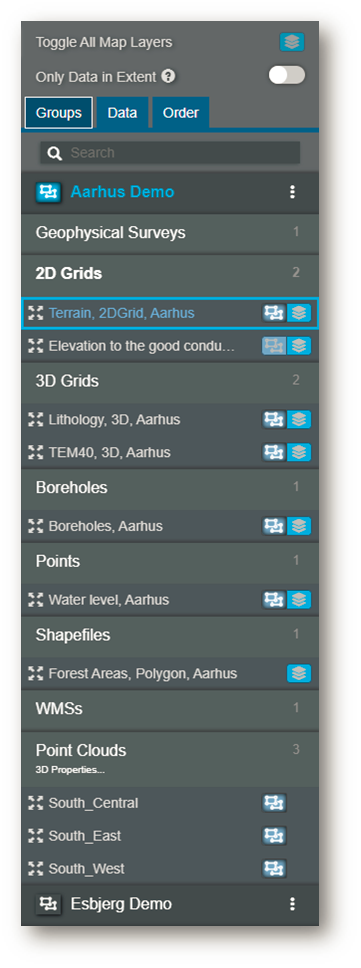Switch to the Data tab
Image resolution: width=361 pixels, height=968 pixels.
click(122, 113)
